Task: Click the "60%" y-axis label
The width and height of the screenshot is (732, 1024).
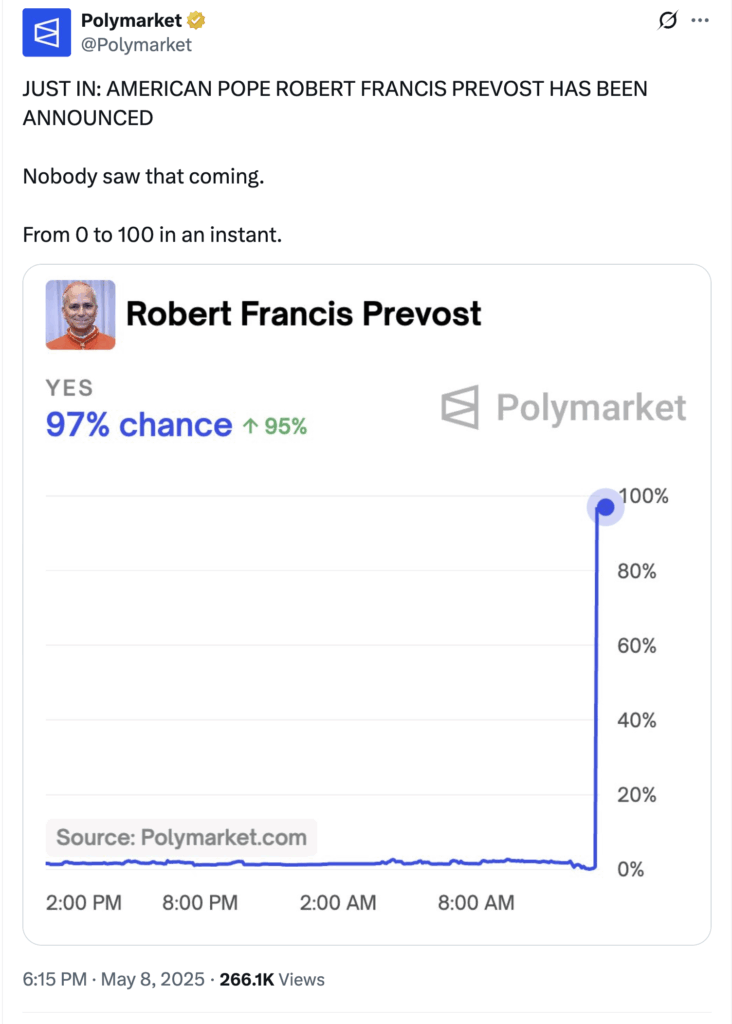Action: click(636, 646)
